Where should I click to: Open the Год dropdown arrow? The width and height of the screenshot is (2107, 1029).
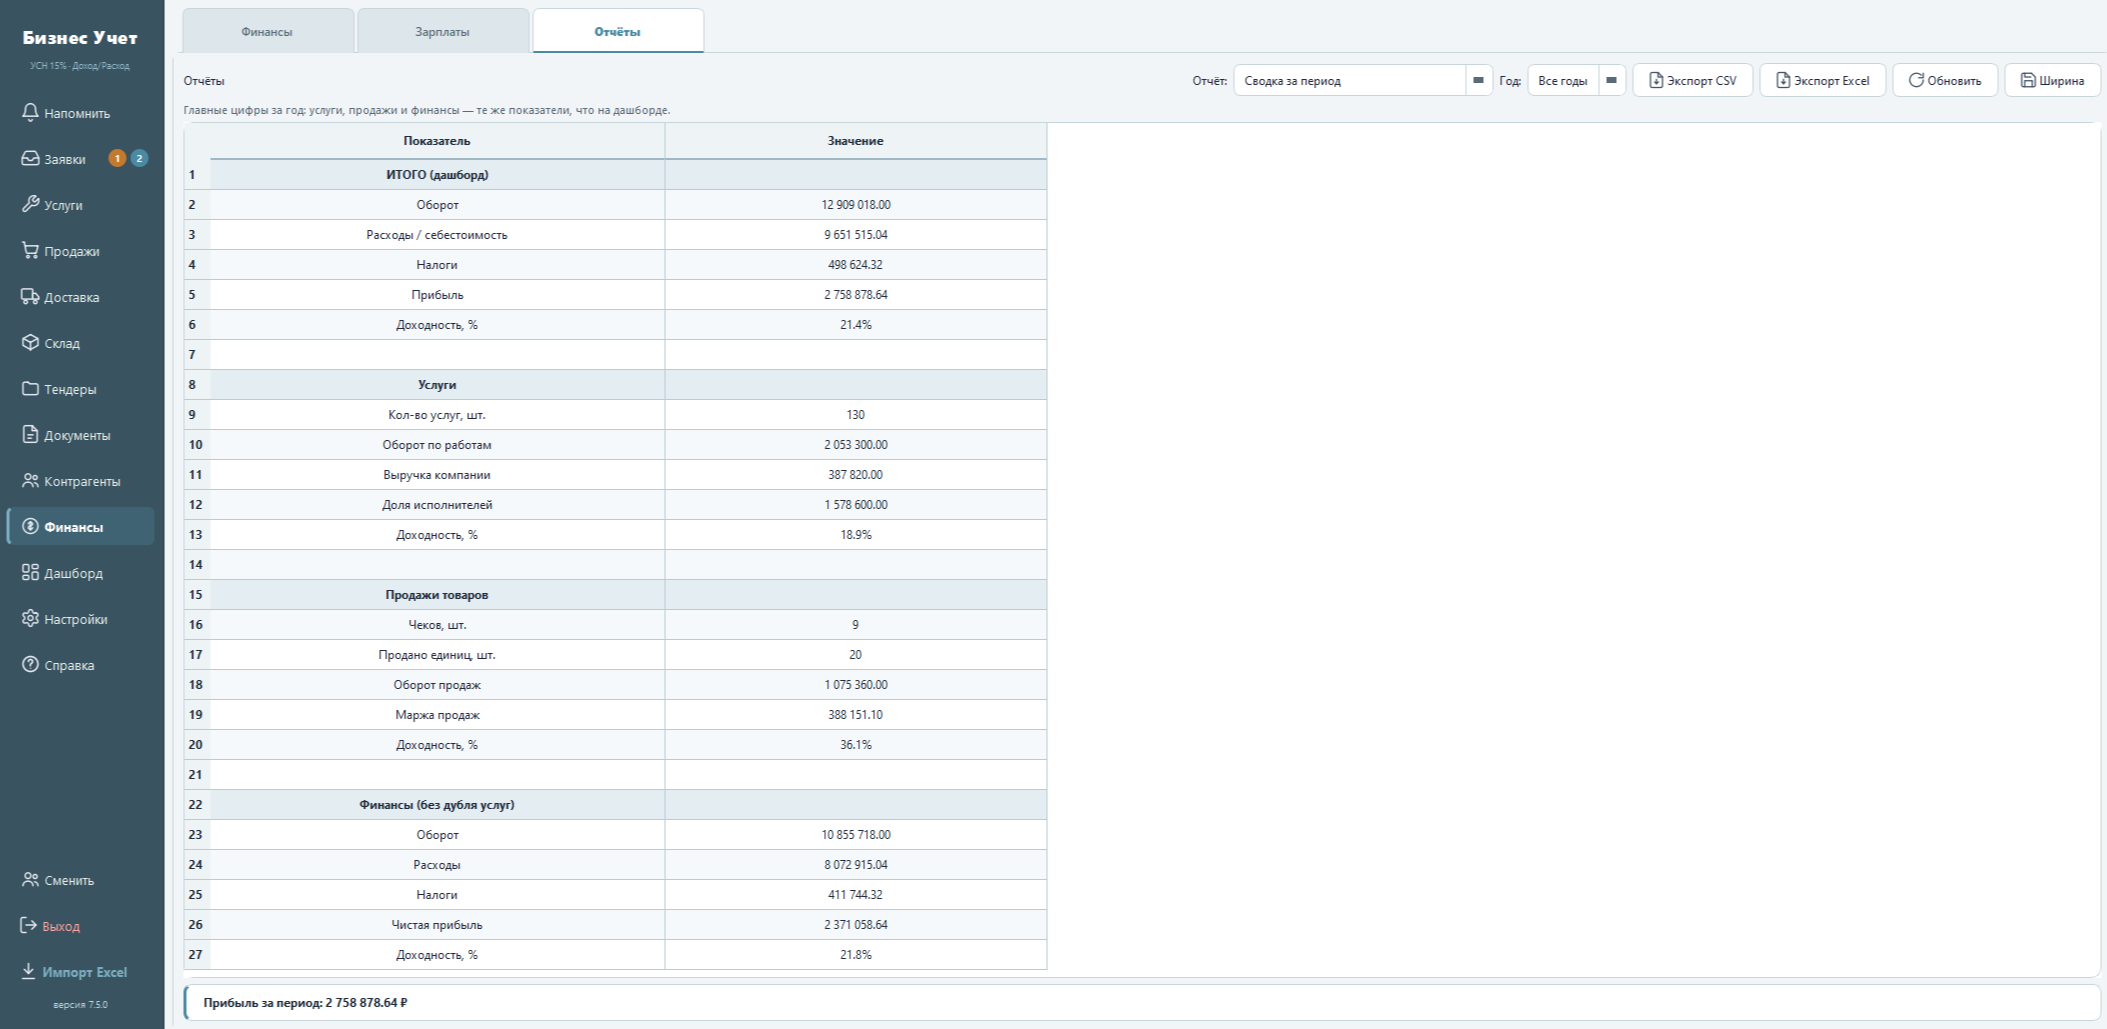coord(1611,80)
